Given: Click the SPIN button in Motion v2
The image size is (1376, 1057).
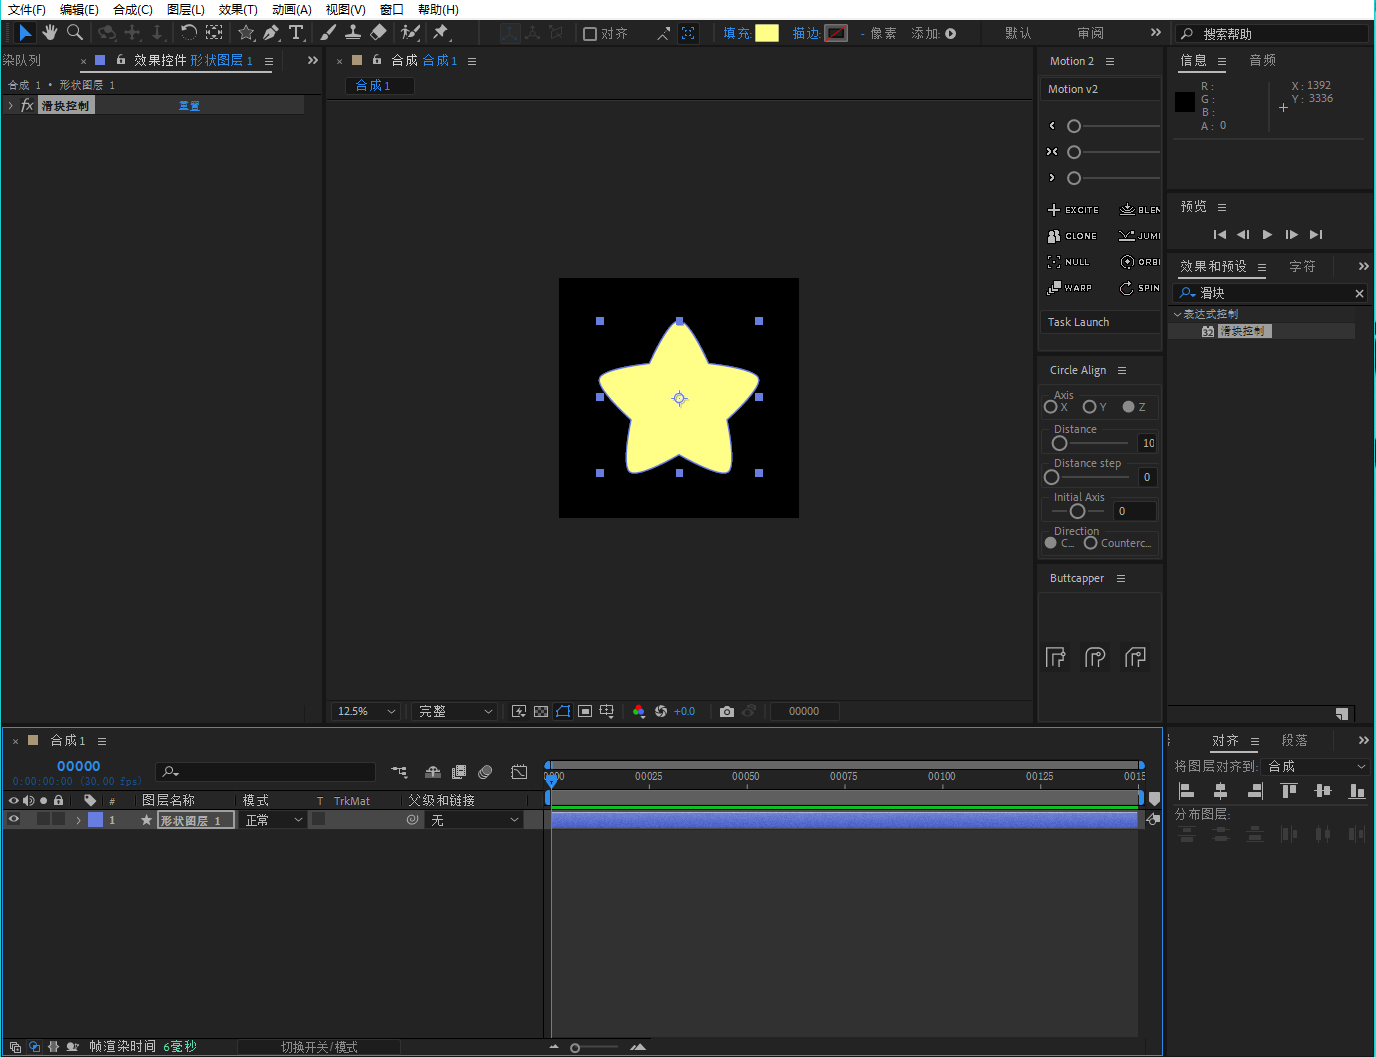Looking at the screenshot, I should click(x=1140, y=288).
